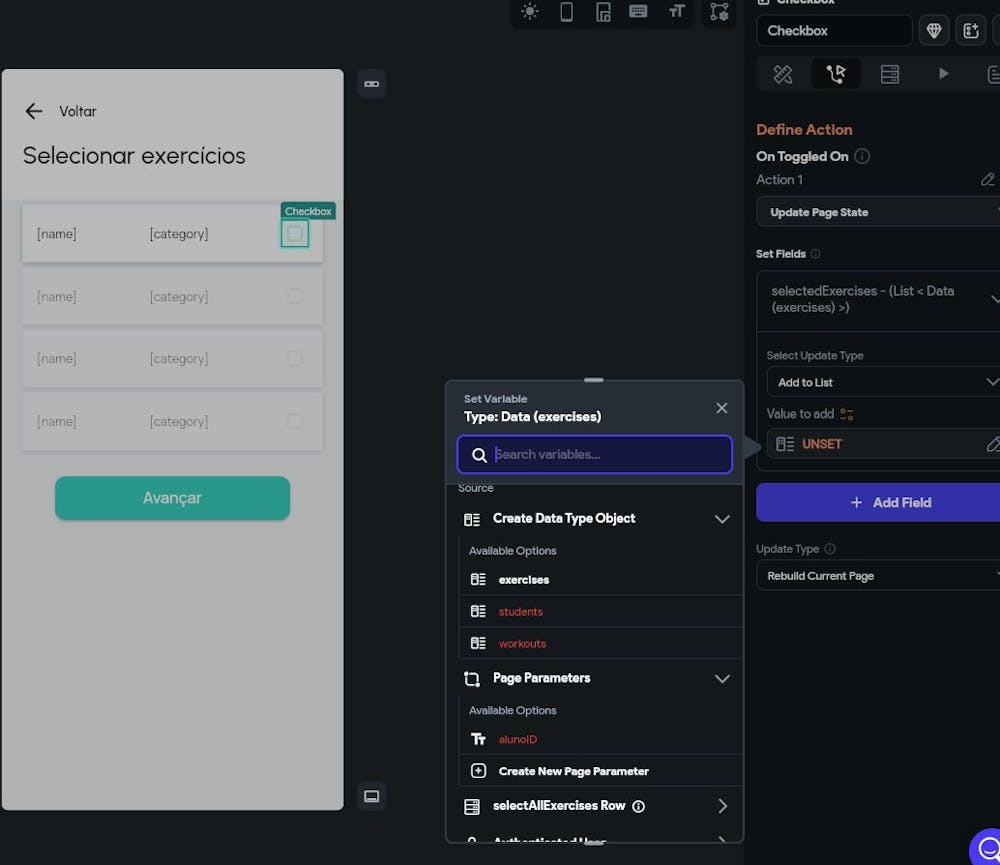This screenshot has height=865, width=1000.
Task: Click the popup top drag handle
Action: pyautogui.click(x=594, y=380)
